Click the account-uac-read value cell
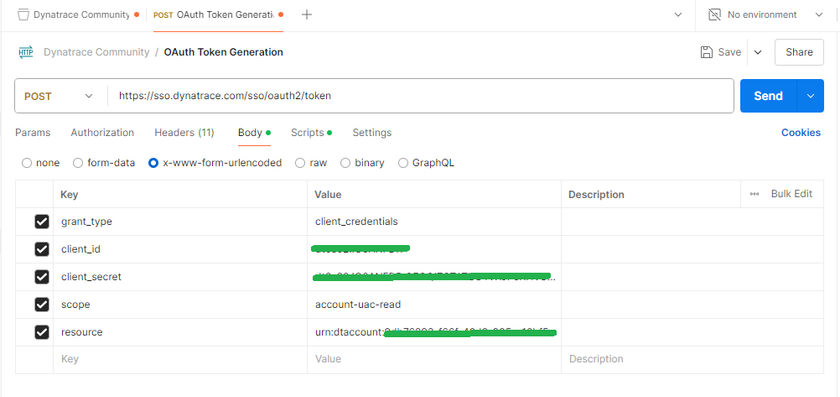 (x=434, y=304)
